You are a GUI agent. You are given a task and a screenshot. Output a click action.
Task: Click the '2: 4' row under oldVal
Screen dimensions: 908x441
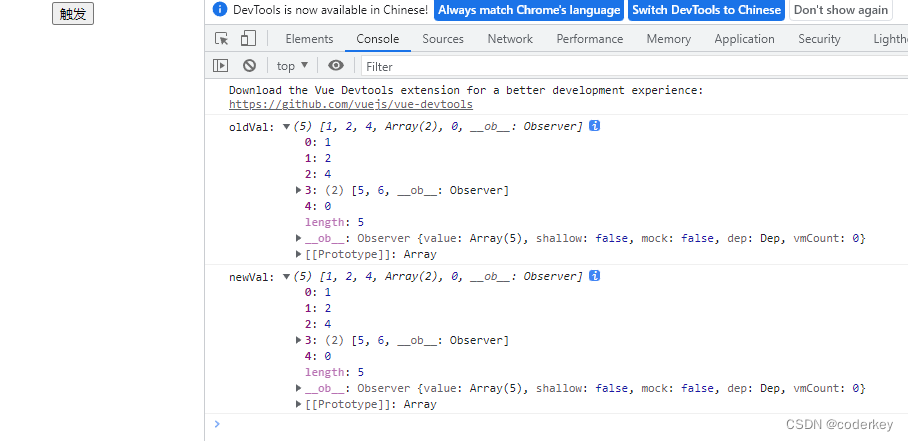(318, 174)
